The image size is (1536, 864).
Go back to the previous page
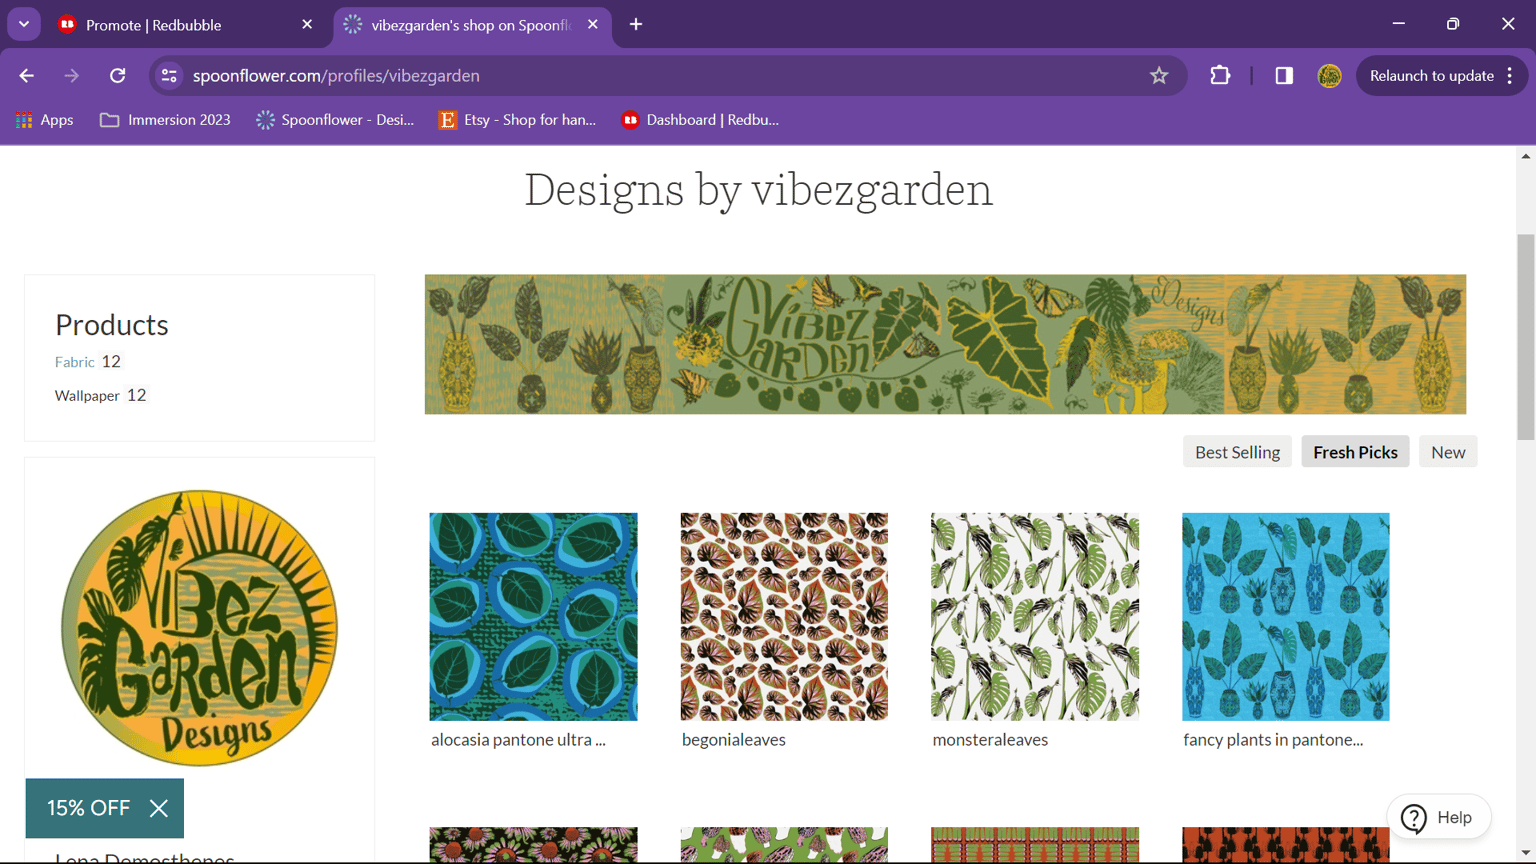point(27,76)
